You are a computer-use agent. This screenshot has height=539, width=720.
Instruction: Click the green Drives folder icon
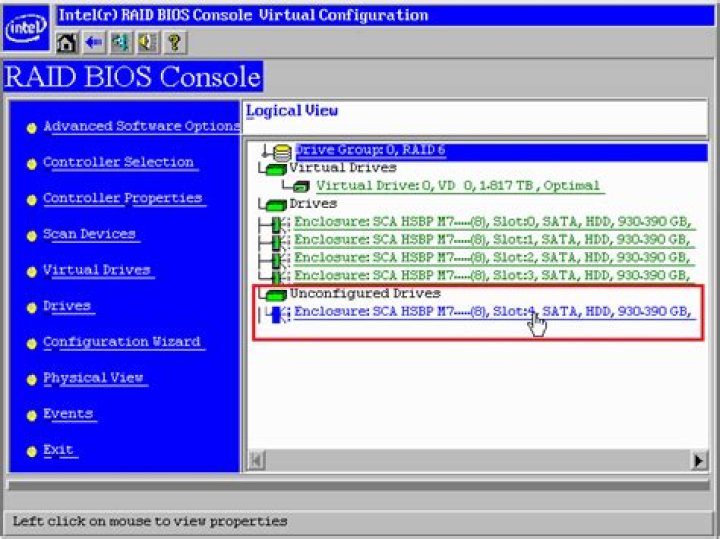(276, 205)
